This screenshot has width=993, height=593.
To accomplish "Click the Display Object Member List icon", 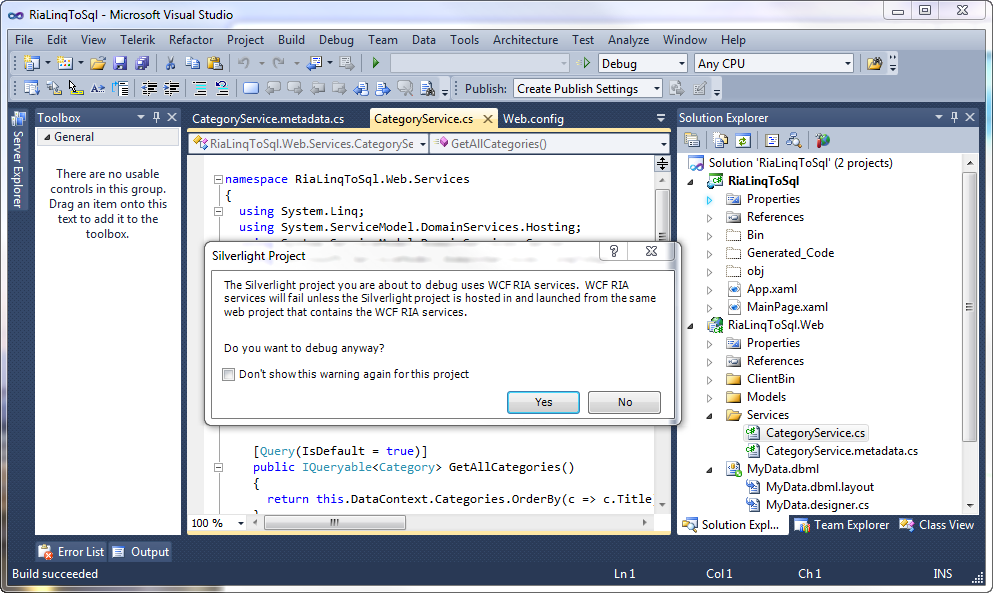I will click(x=32, y=89).
